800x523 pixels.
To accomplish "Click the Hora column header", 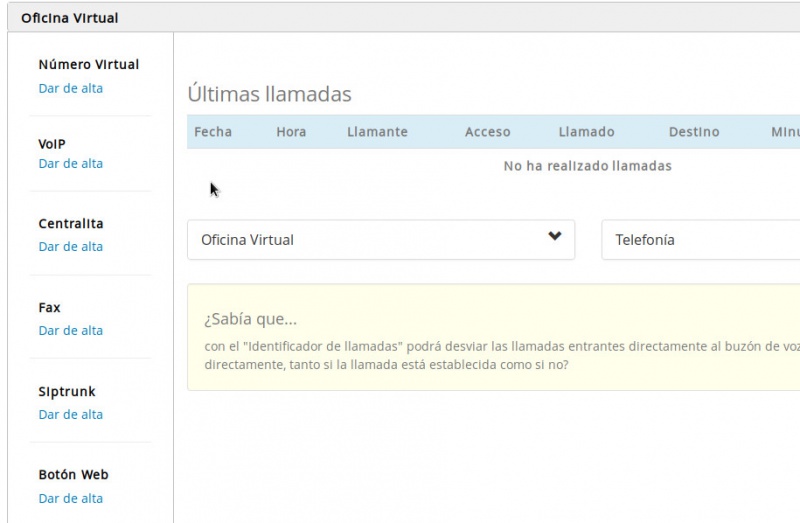I will [291, 132].
